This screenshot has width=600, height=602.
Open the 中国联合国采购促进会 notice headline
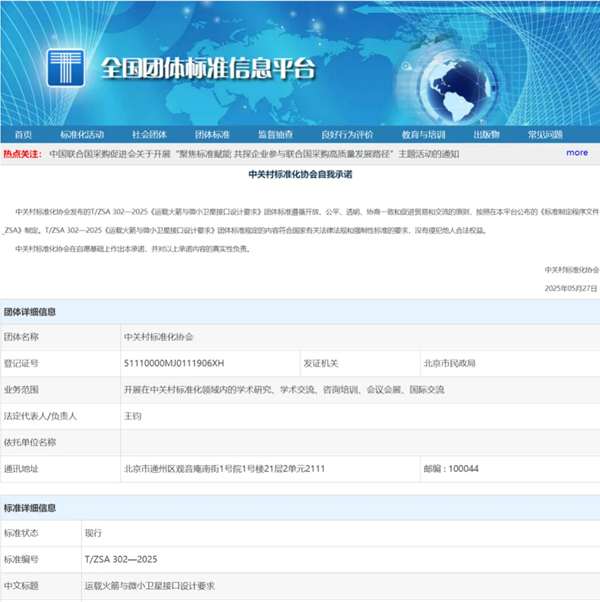pyautogui.click(x=254, y=154)
